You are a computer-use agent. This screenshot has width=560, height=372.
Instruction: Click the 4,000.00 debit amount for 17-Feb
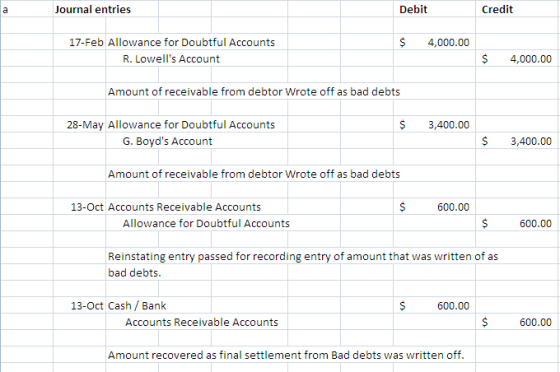449,42
